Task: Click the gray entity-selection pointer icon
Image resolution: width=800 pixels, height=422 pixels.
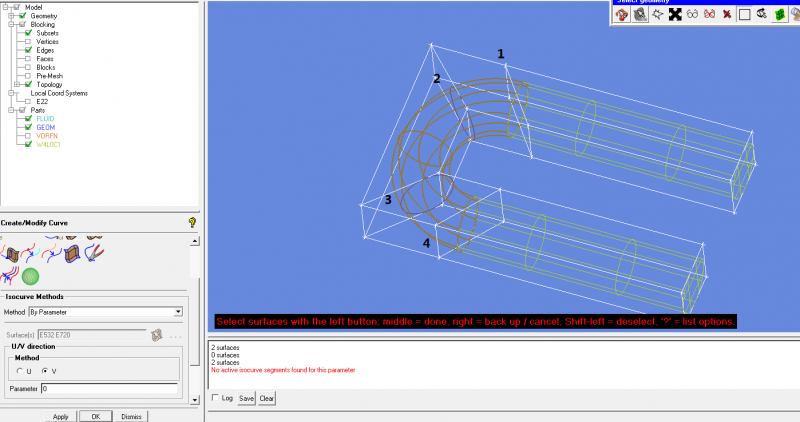Action: coord(640,14)
